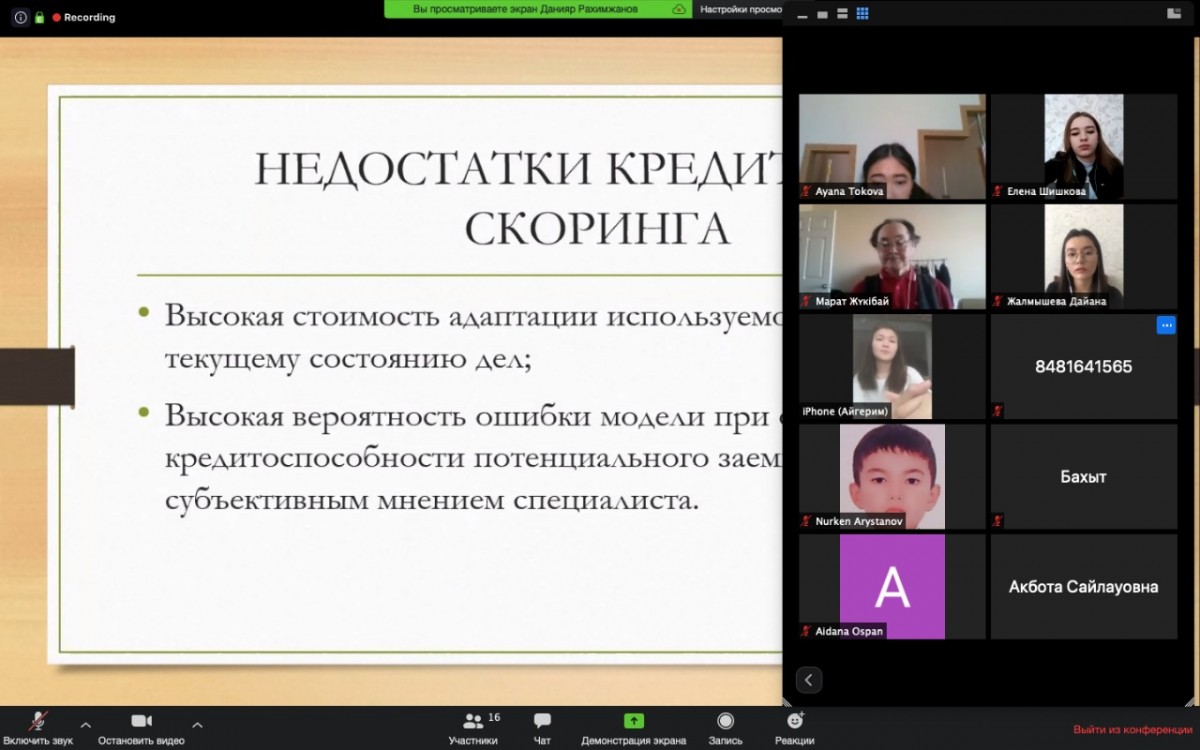Expand audio options arrow beside microphone

85,725
